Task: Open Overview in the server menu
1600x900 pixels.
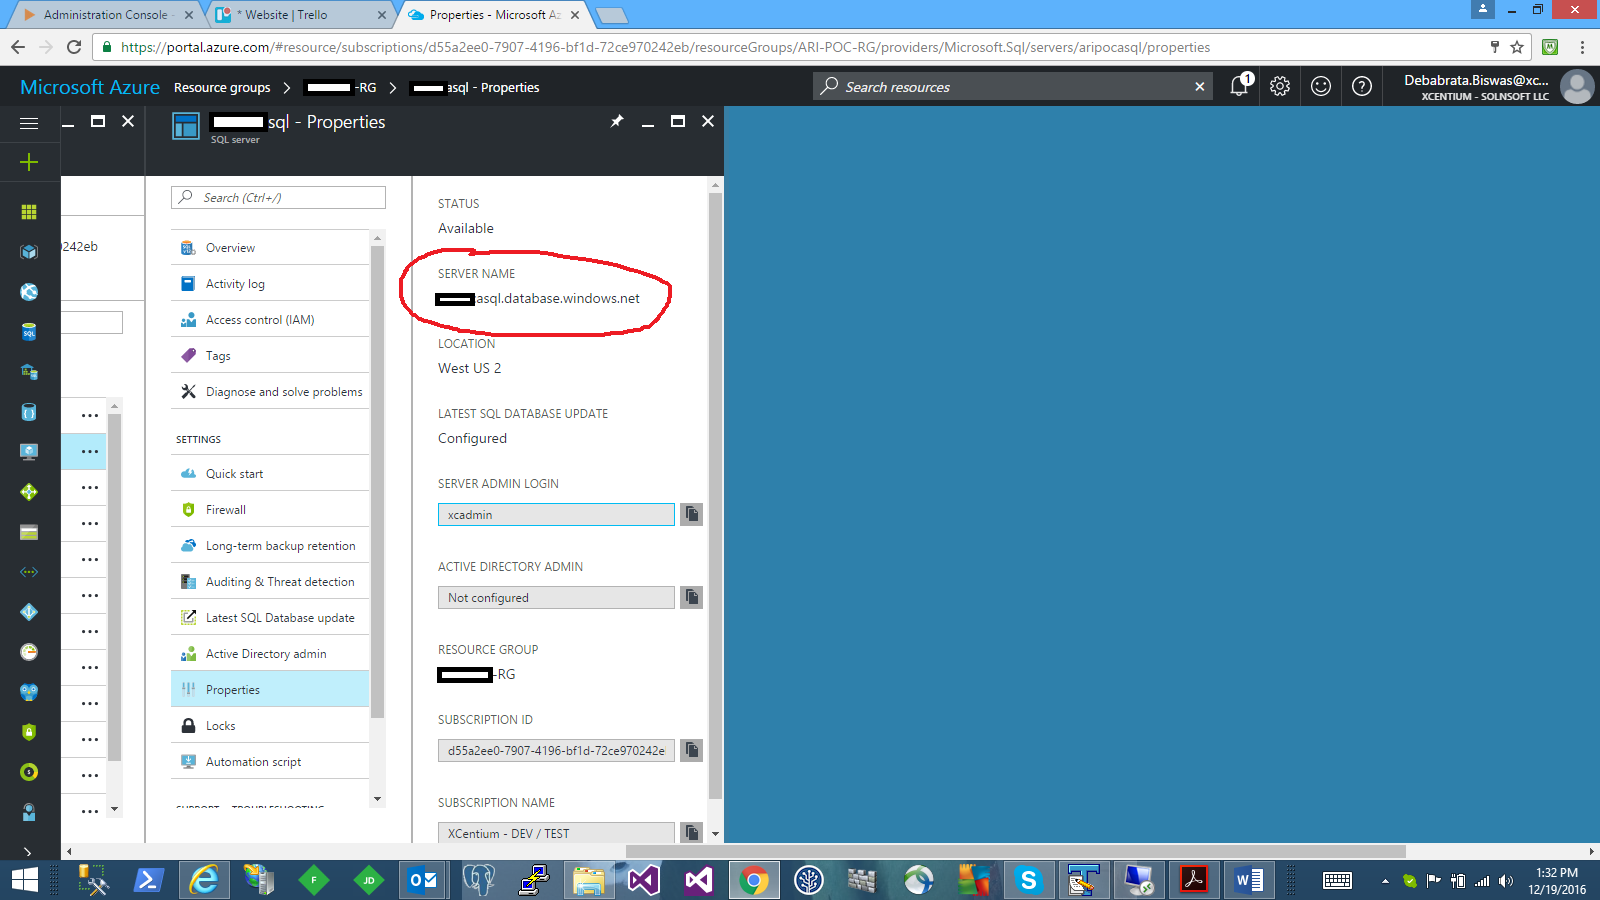Action: [270, 248]
